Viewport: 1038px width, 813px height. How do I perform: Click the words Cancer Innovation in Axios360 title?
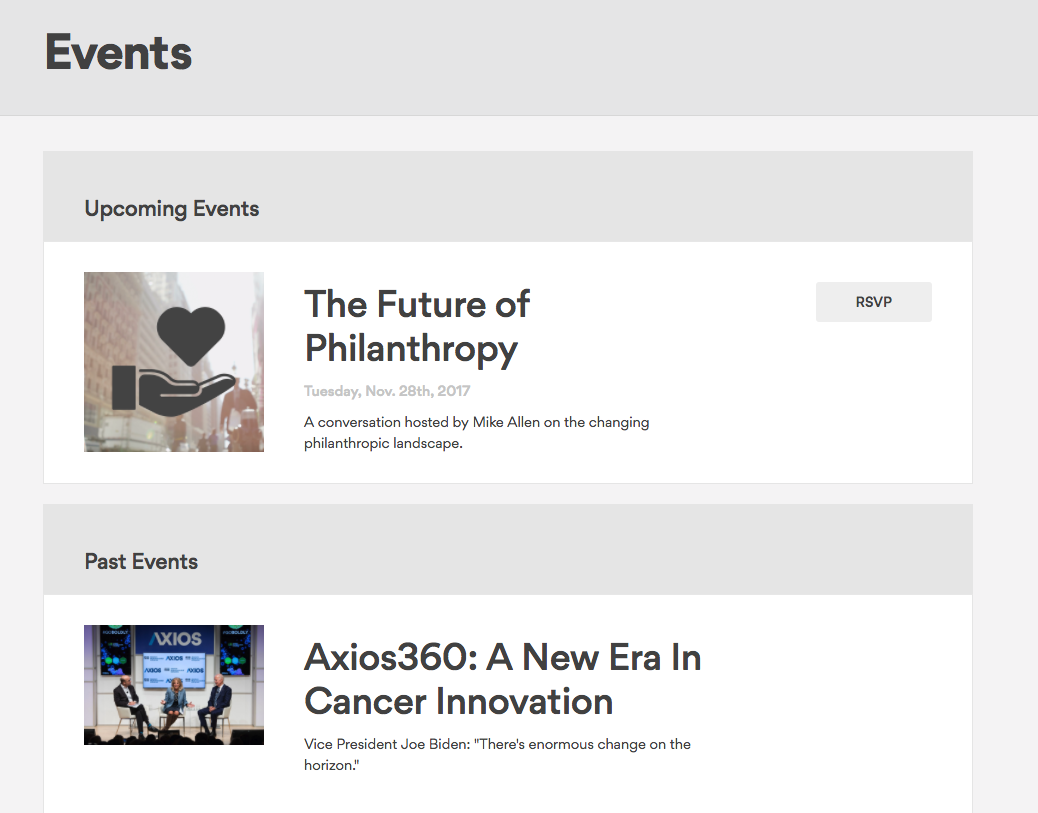458,701
